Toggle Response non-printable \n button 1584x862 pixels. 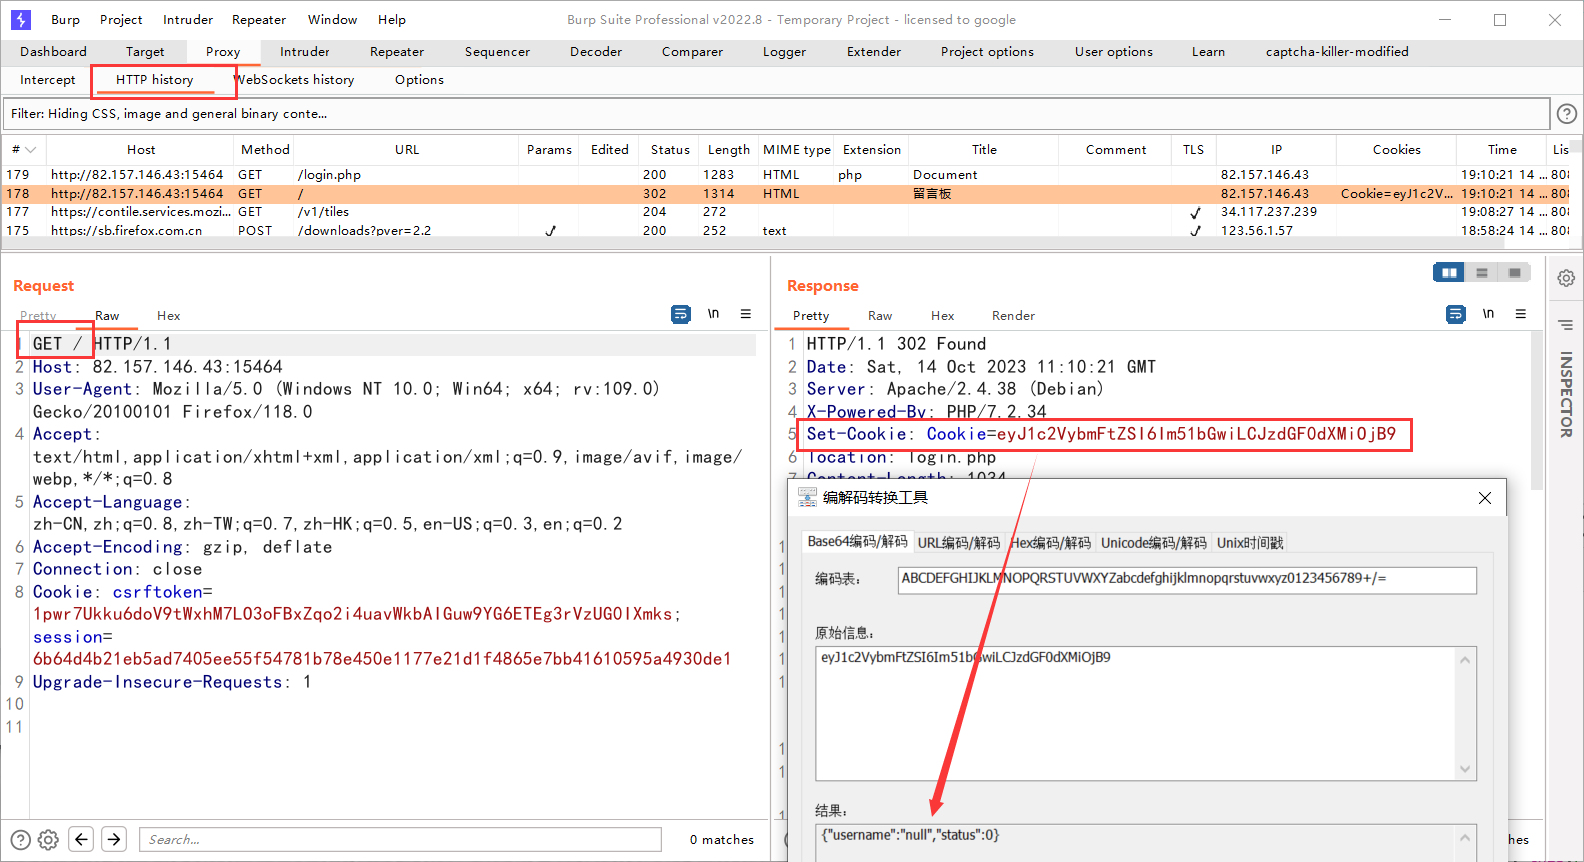pyautogui.click(x=1489, y=314)
